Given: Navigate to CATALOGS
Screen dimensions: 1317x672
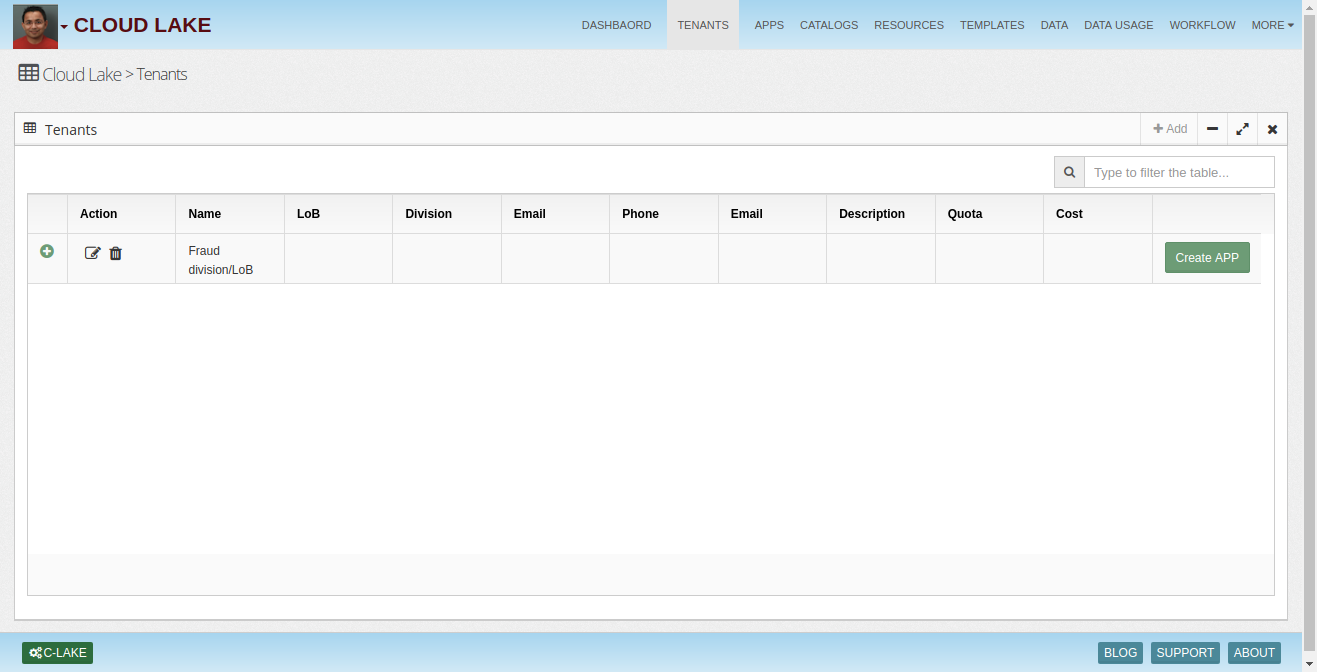Looking at the screenshot, I should tap(829, 25).
